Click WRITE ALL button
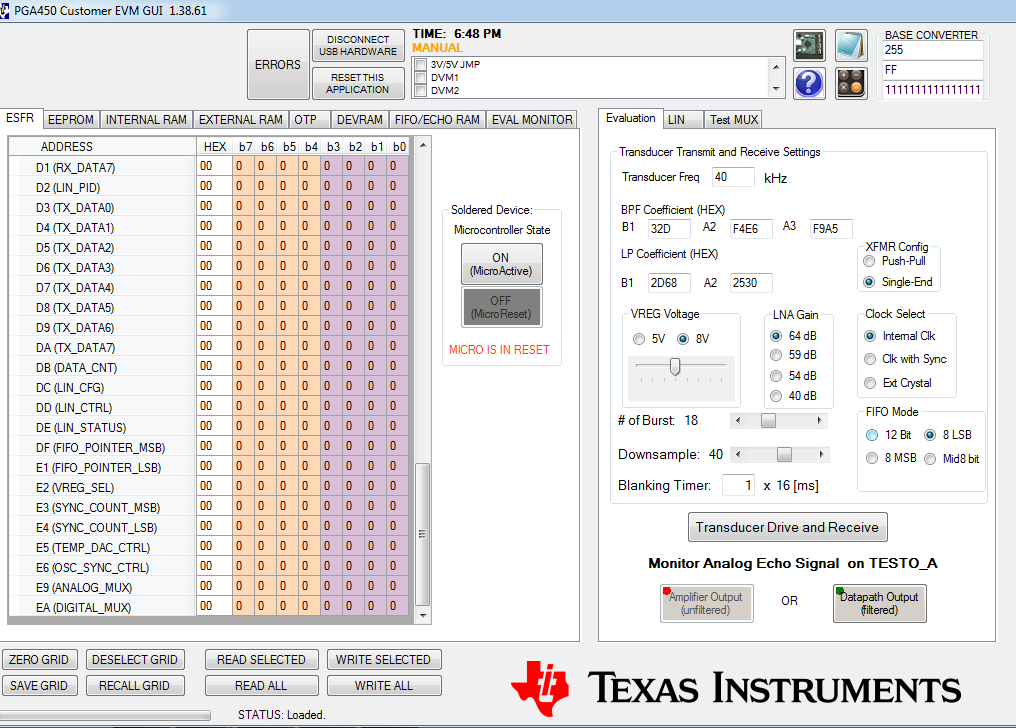 click(x=384, y=685)
